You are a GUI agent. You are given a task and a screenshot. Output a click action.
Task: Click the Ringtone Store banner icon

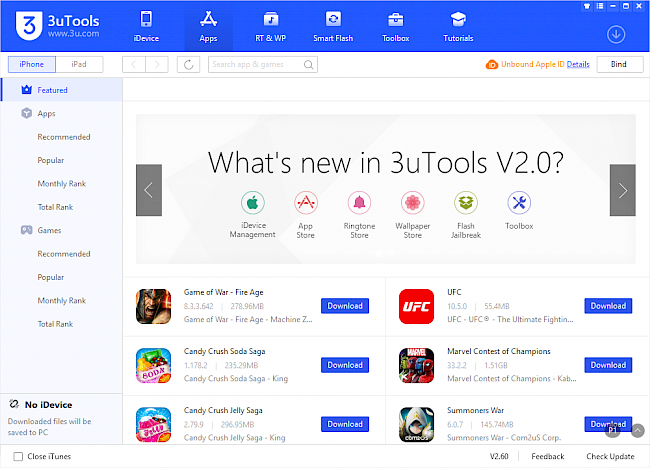coord(359,203)
